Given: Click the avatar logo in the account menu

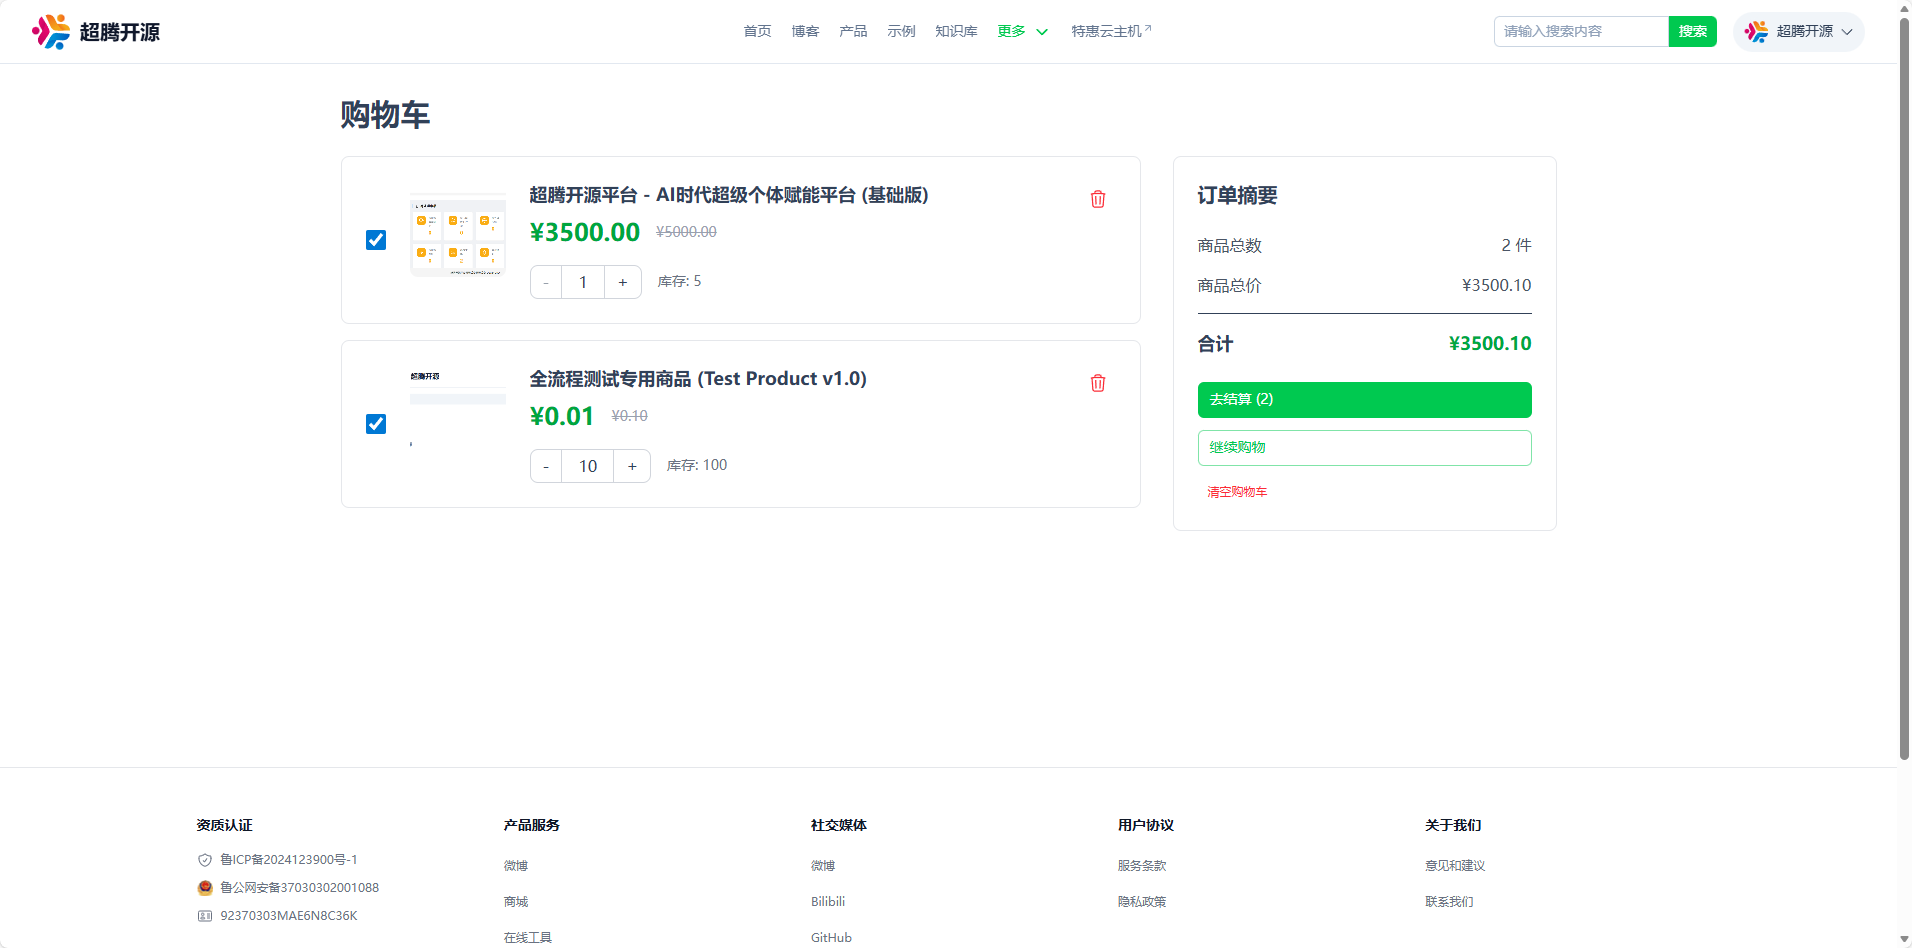Looking at the screenshot, I should click(x=1756, y=31).
